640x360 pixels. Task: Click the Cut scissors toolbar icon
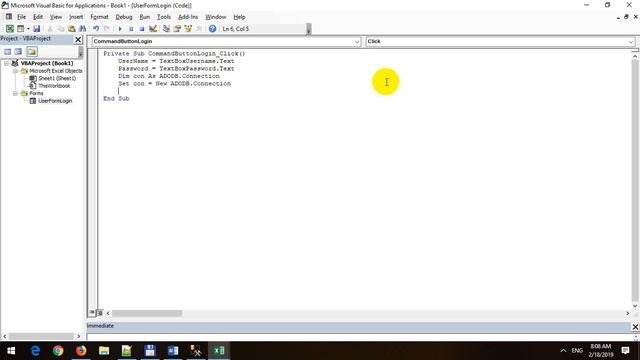click(x=50, y=29)
